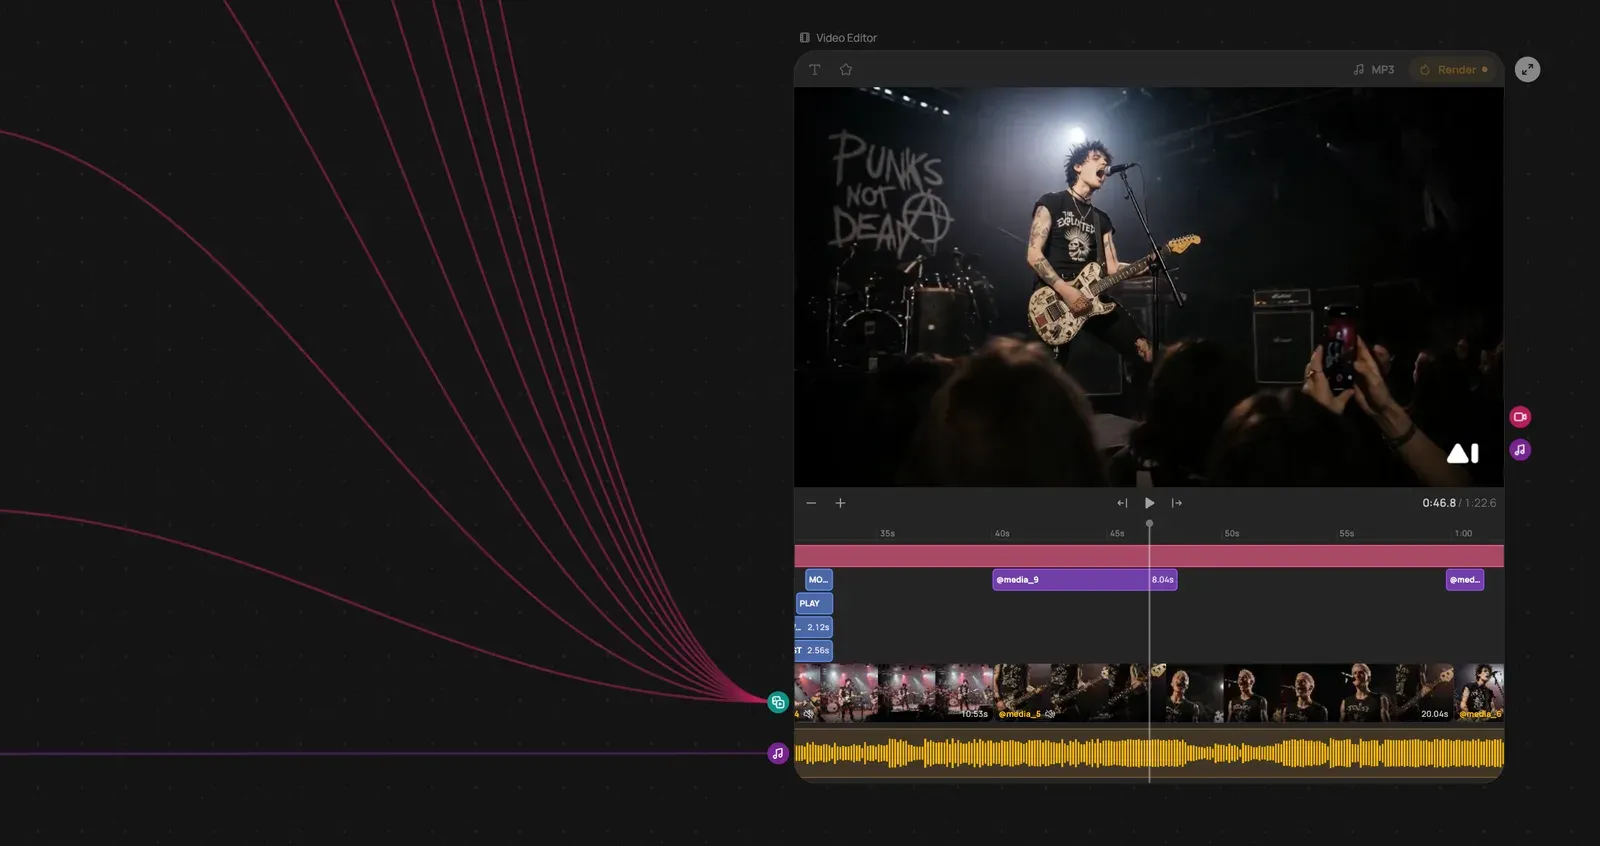Click the 50s mark on the ruler
This screenshot has width=1600, height=846.
1232,534
